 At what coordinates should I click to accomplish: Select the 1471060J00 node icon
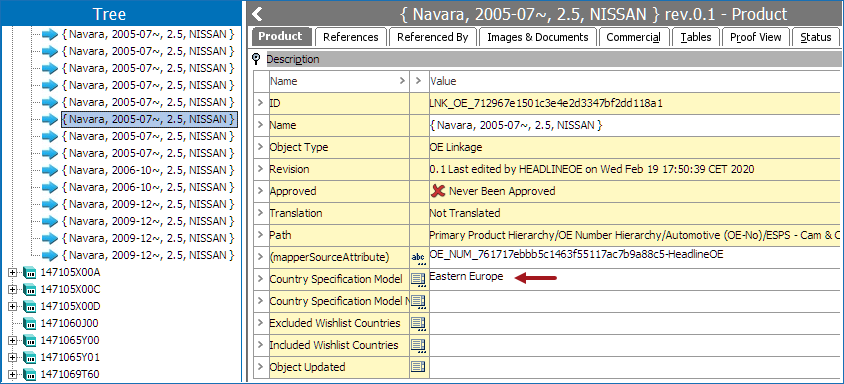tap(30, 323)
